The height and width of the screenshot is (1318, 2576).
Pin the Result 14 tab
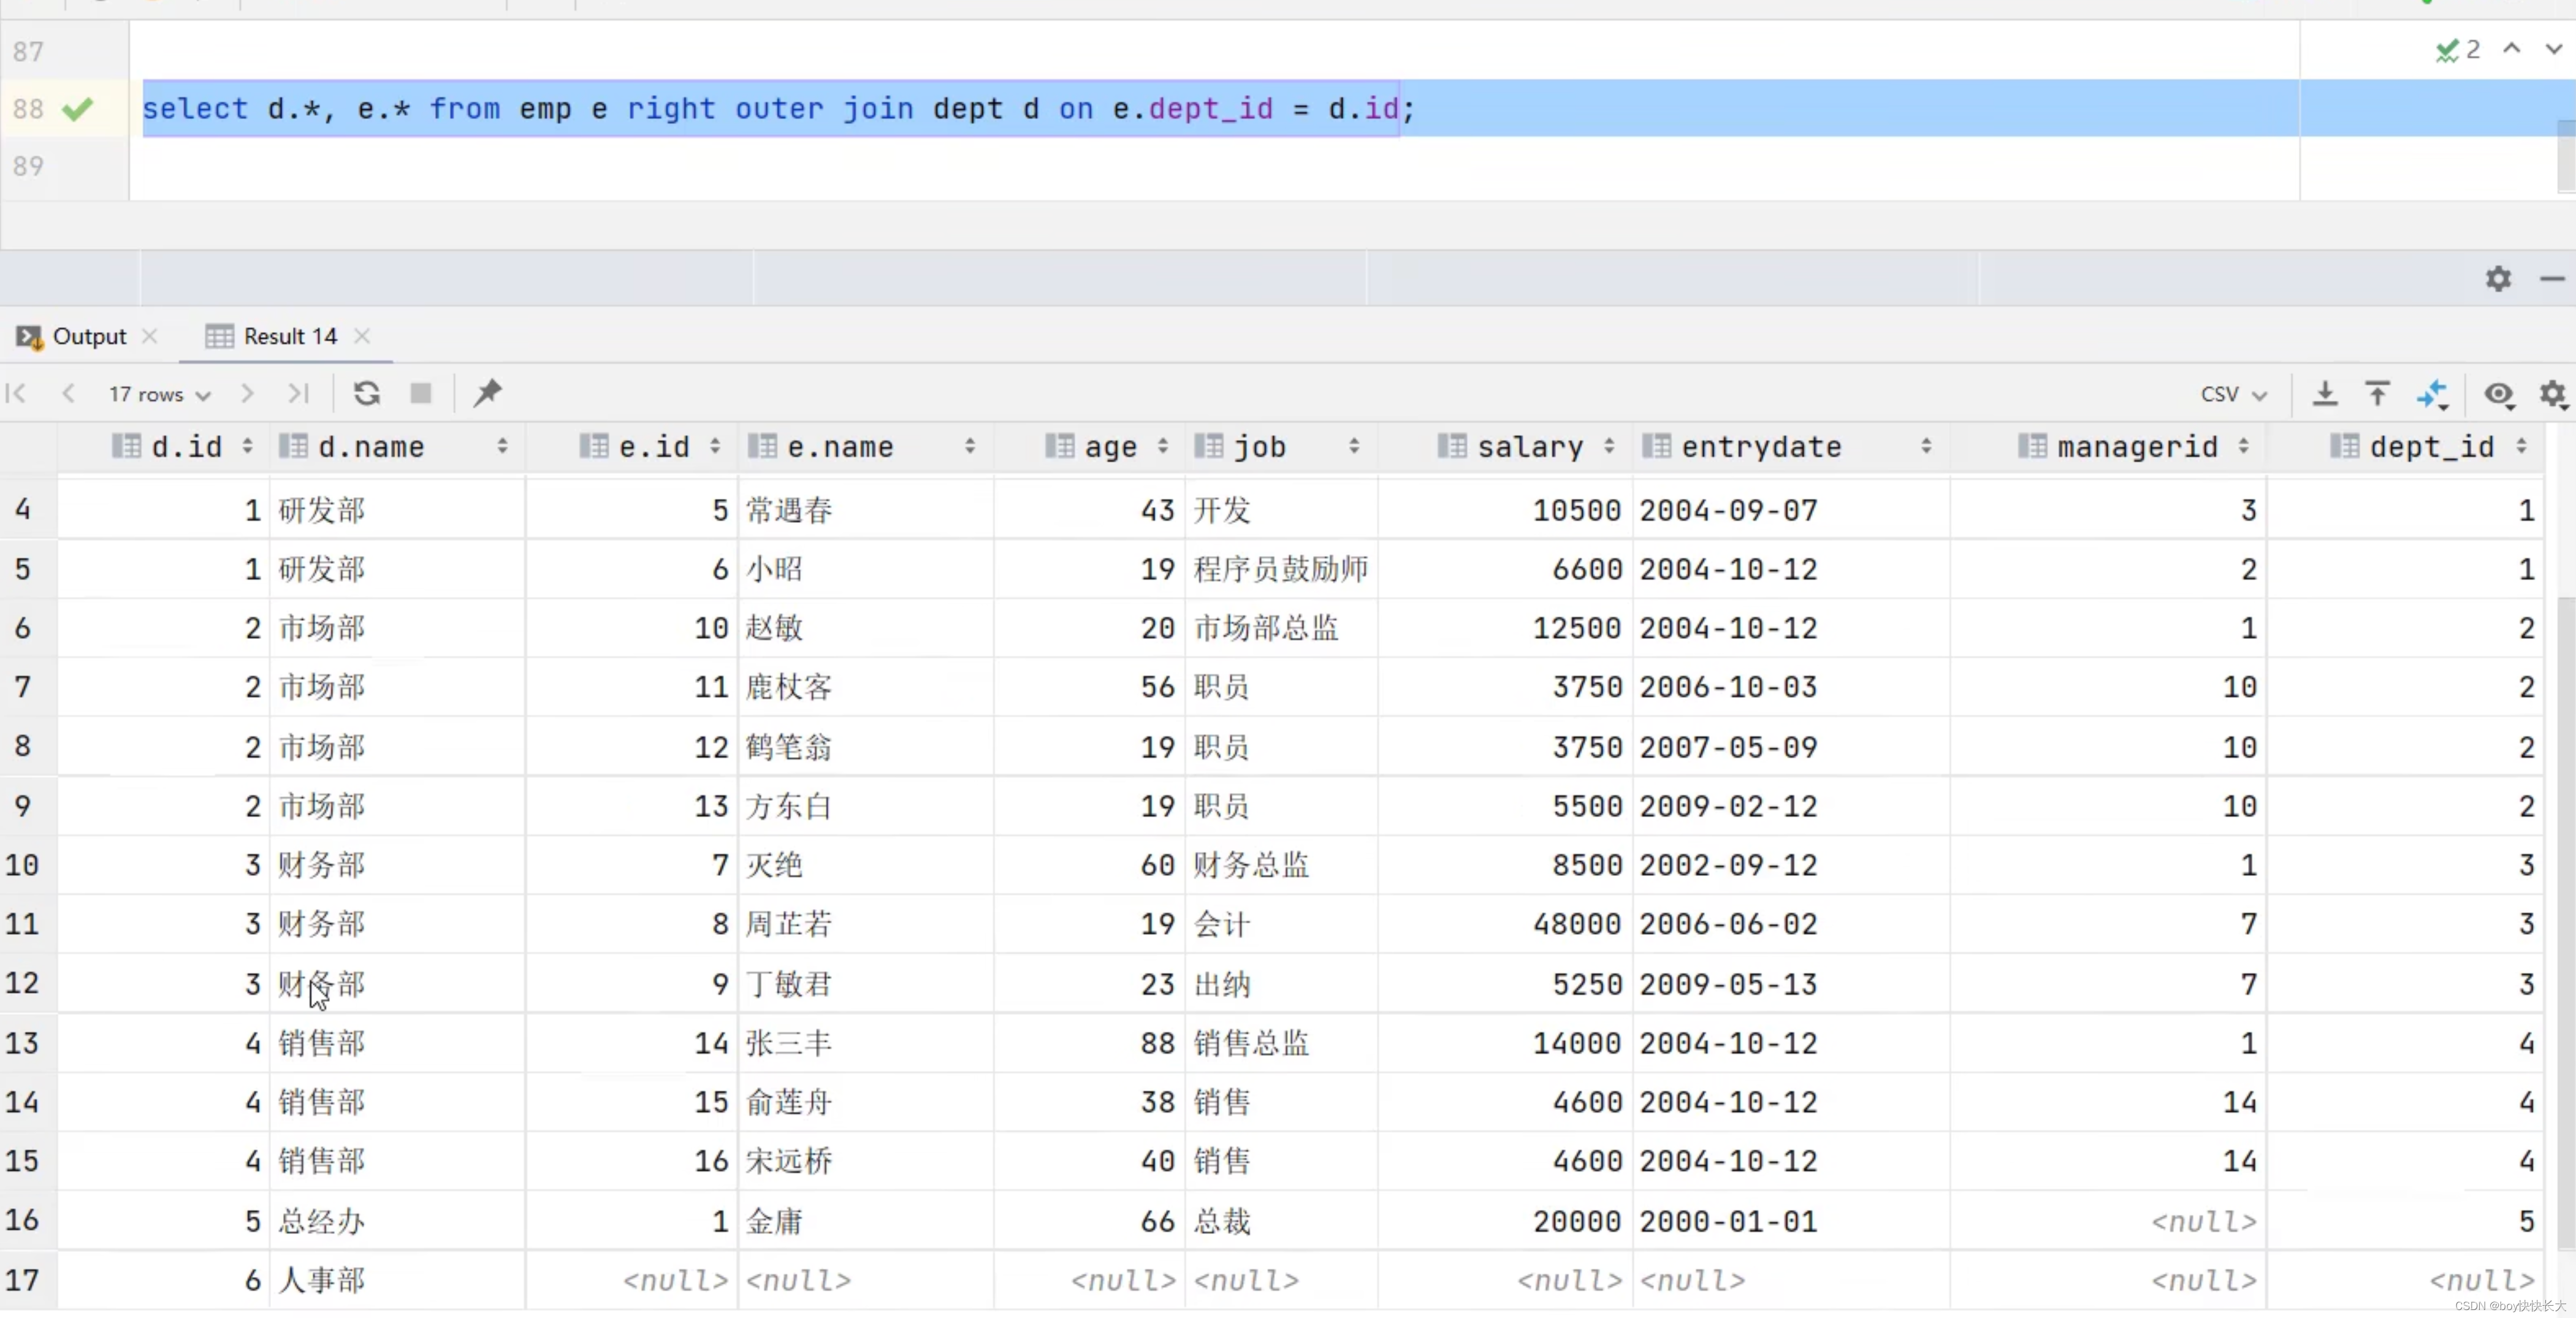coord(488,393)
